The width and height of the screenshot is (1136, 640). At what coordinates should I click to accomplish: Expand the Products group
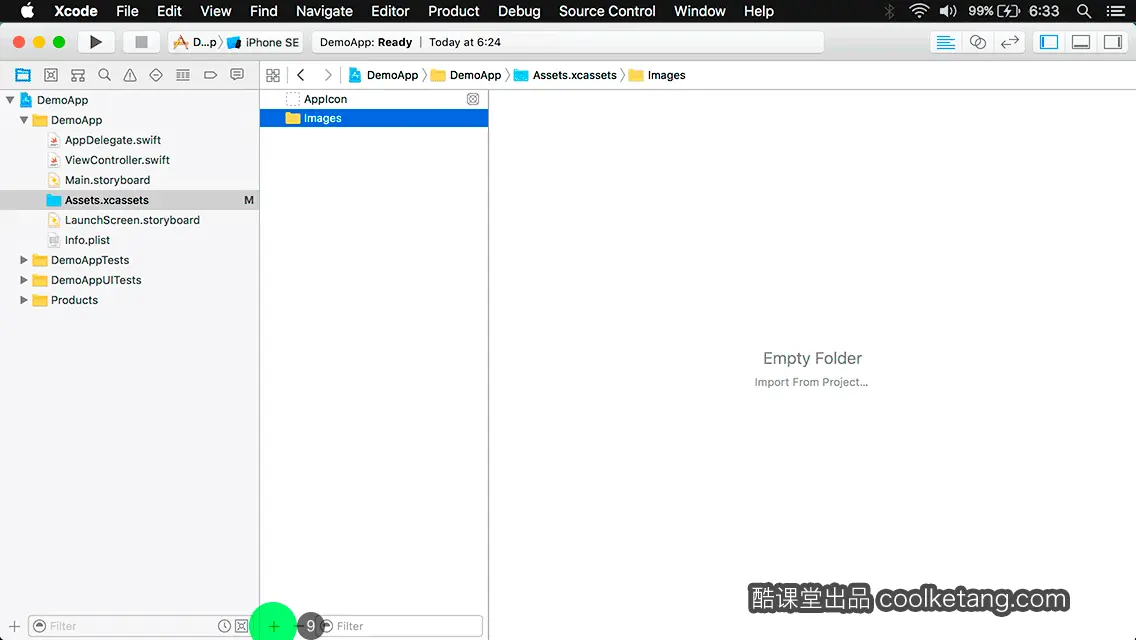24,299
